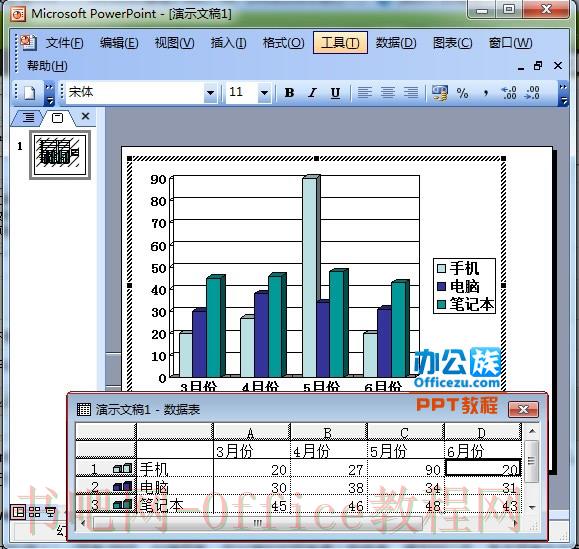
Task: Close the 数据表 datasheet window
Action: pos(523,409)
